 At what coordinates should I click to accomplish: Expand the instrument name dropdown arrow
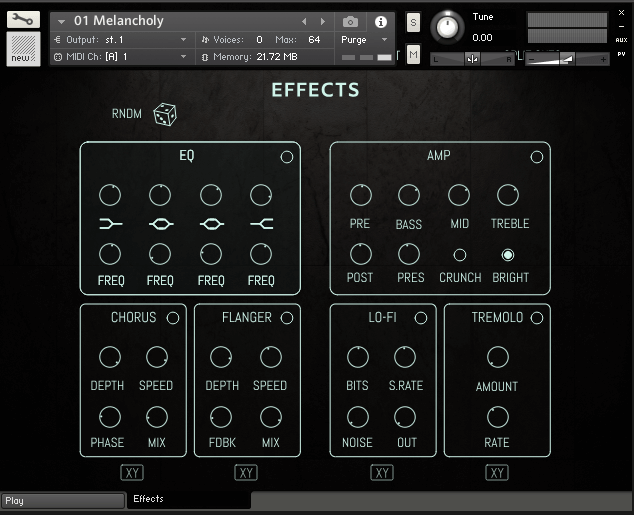click(x=62, y=22)
